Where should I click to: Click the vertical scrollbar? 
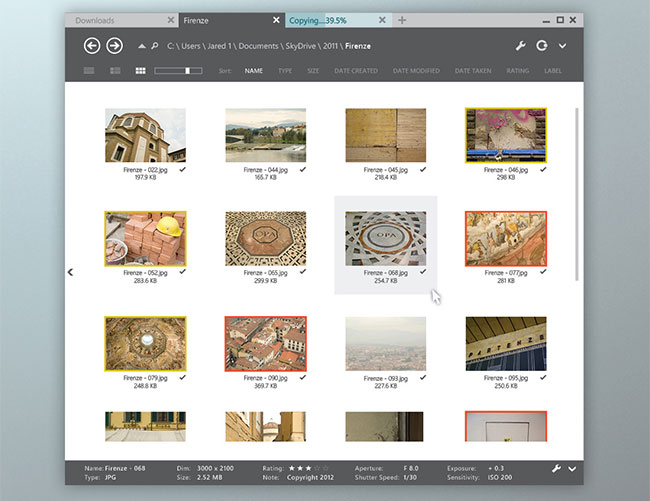[577, 194]
